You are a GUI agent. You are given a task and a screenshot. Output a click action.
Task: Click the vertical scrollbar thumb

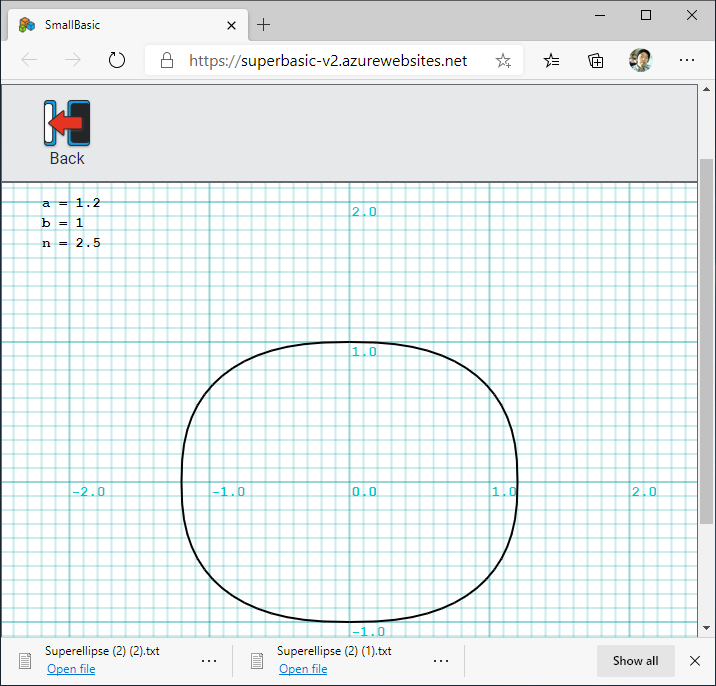click(706, 341)
